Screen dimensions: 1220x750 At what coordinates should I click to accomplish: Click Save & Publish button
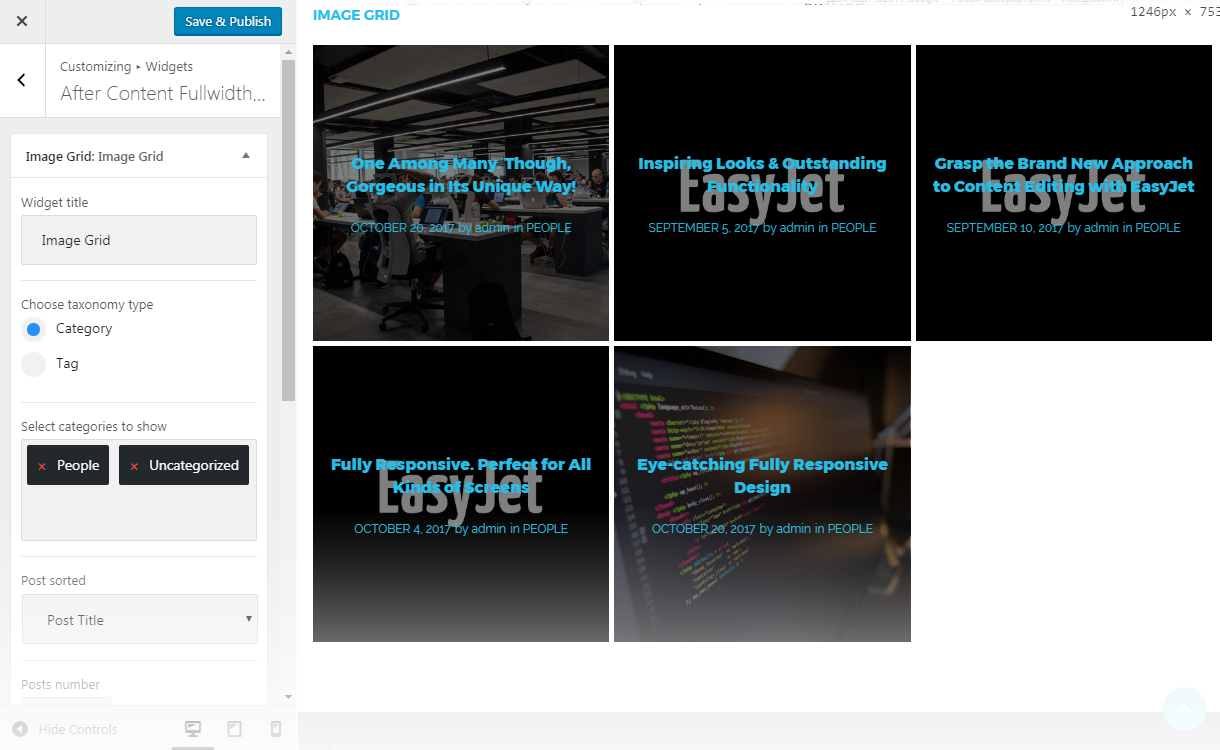pos(228,21)
